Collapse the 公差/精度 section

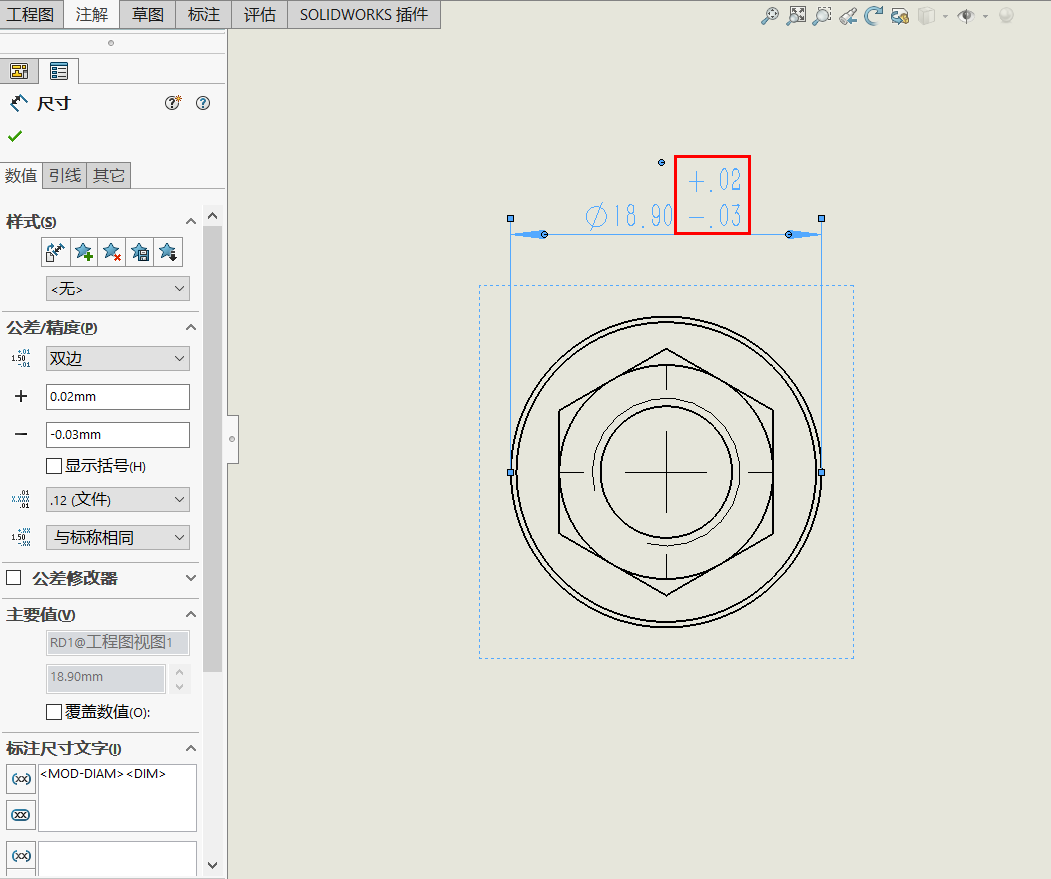[x=191, y=327]
